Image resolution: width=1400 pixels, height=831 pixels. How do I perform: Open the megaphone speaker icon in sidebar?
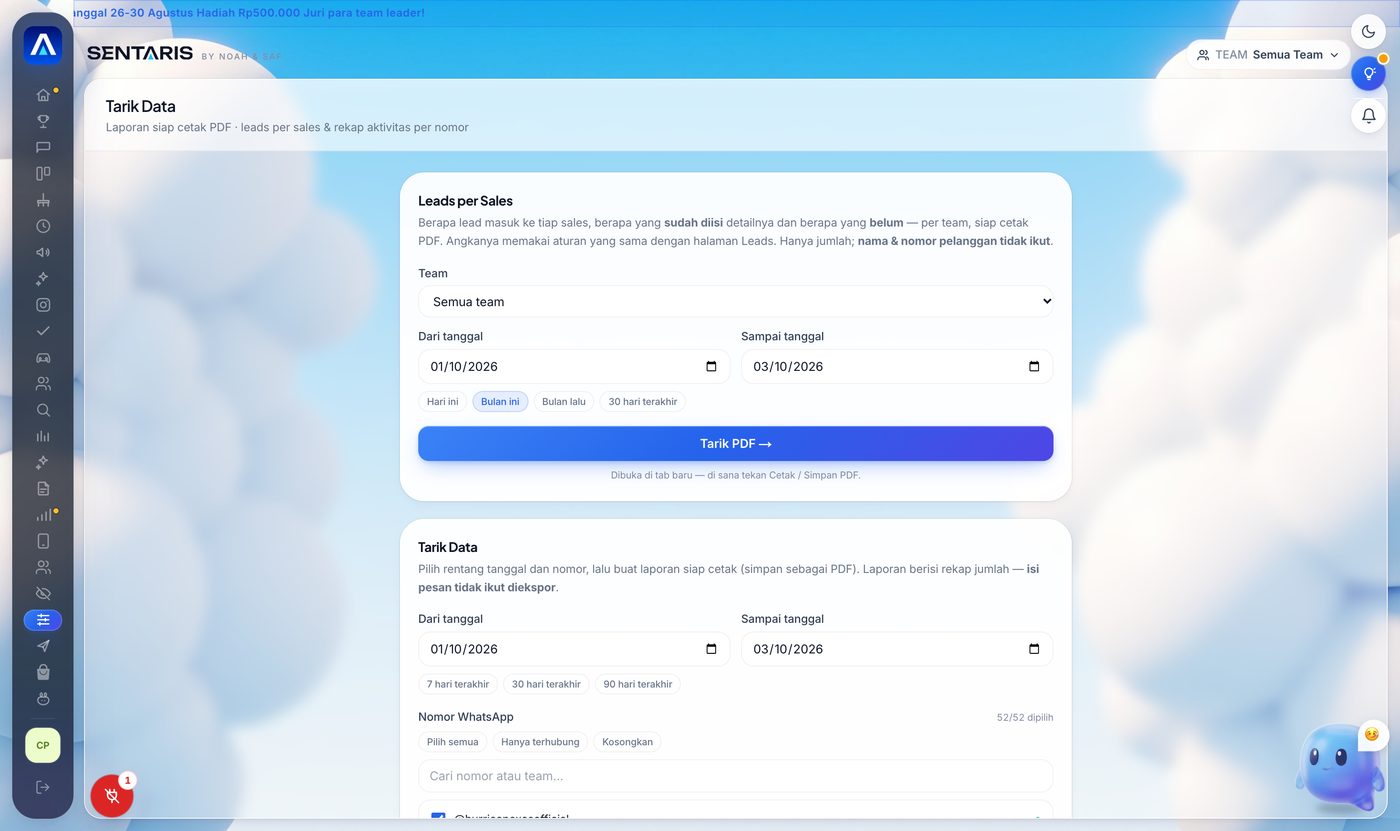pyautogui.click(x=43, y=252)
